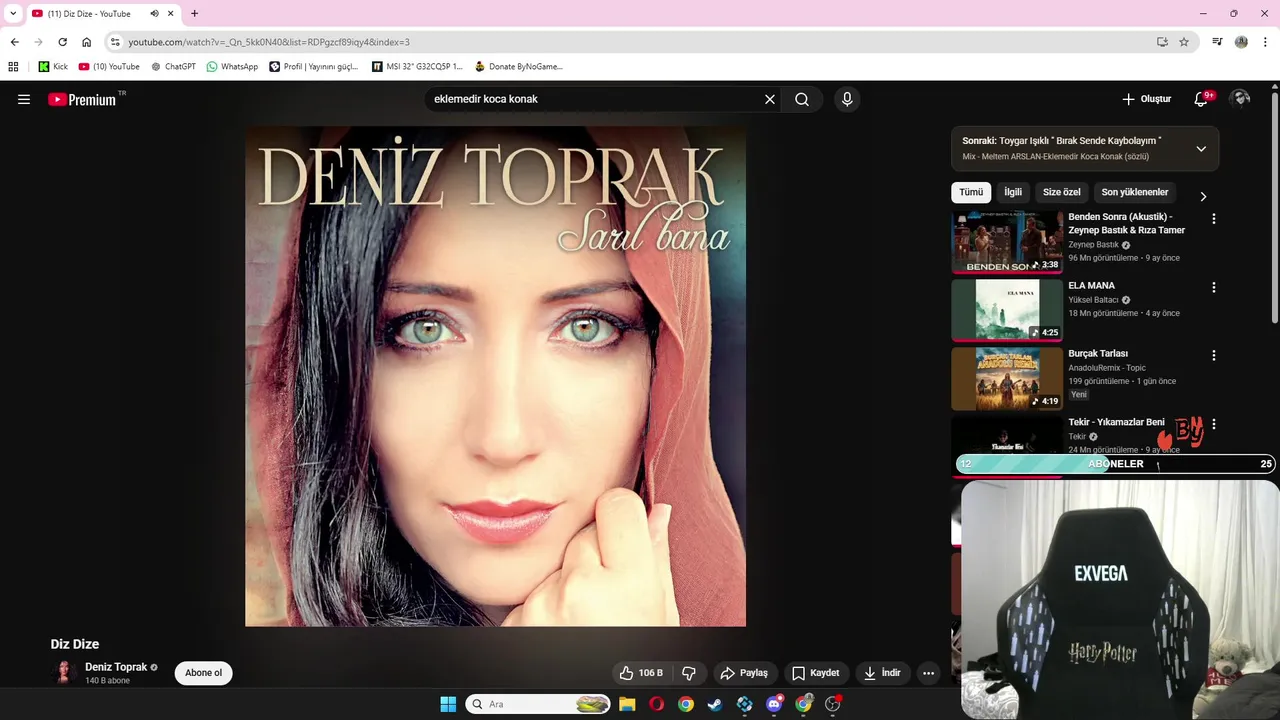This screenshot has height=720, width=1280.
Task: Go back with the browser back arrow
Action: point(14,42)
